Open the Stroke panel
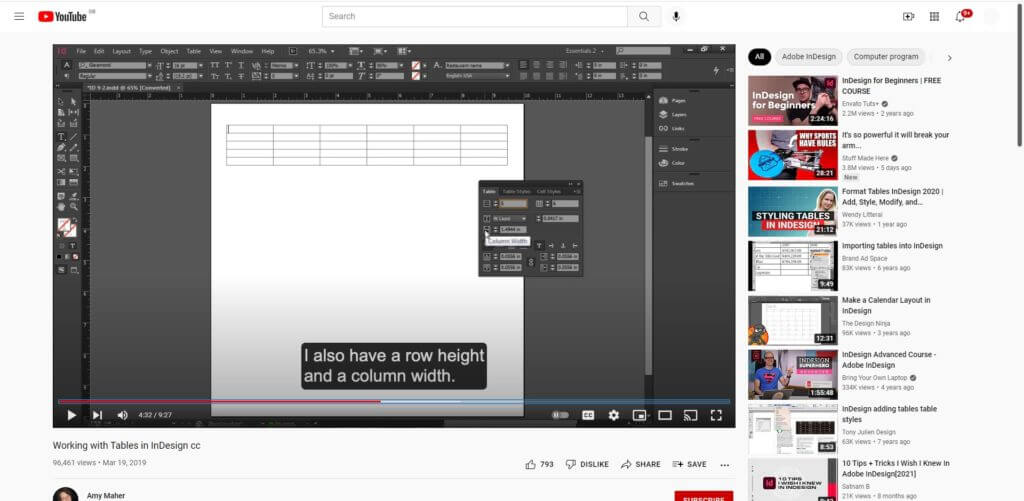Image resolution: width=1024 pixels, height=501 pixels. click(x=673, y=149)
